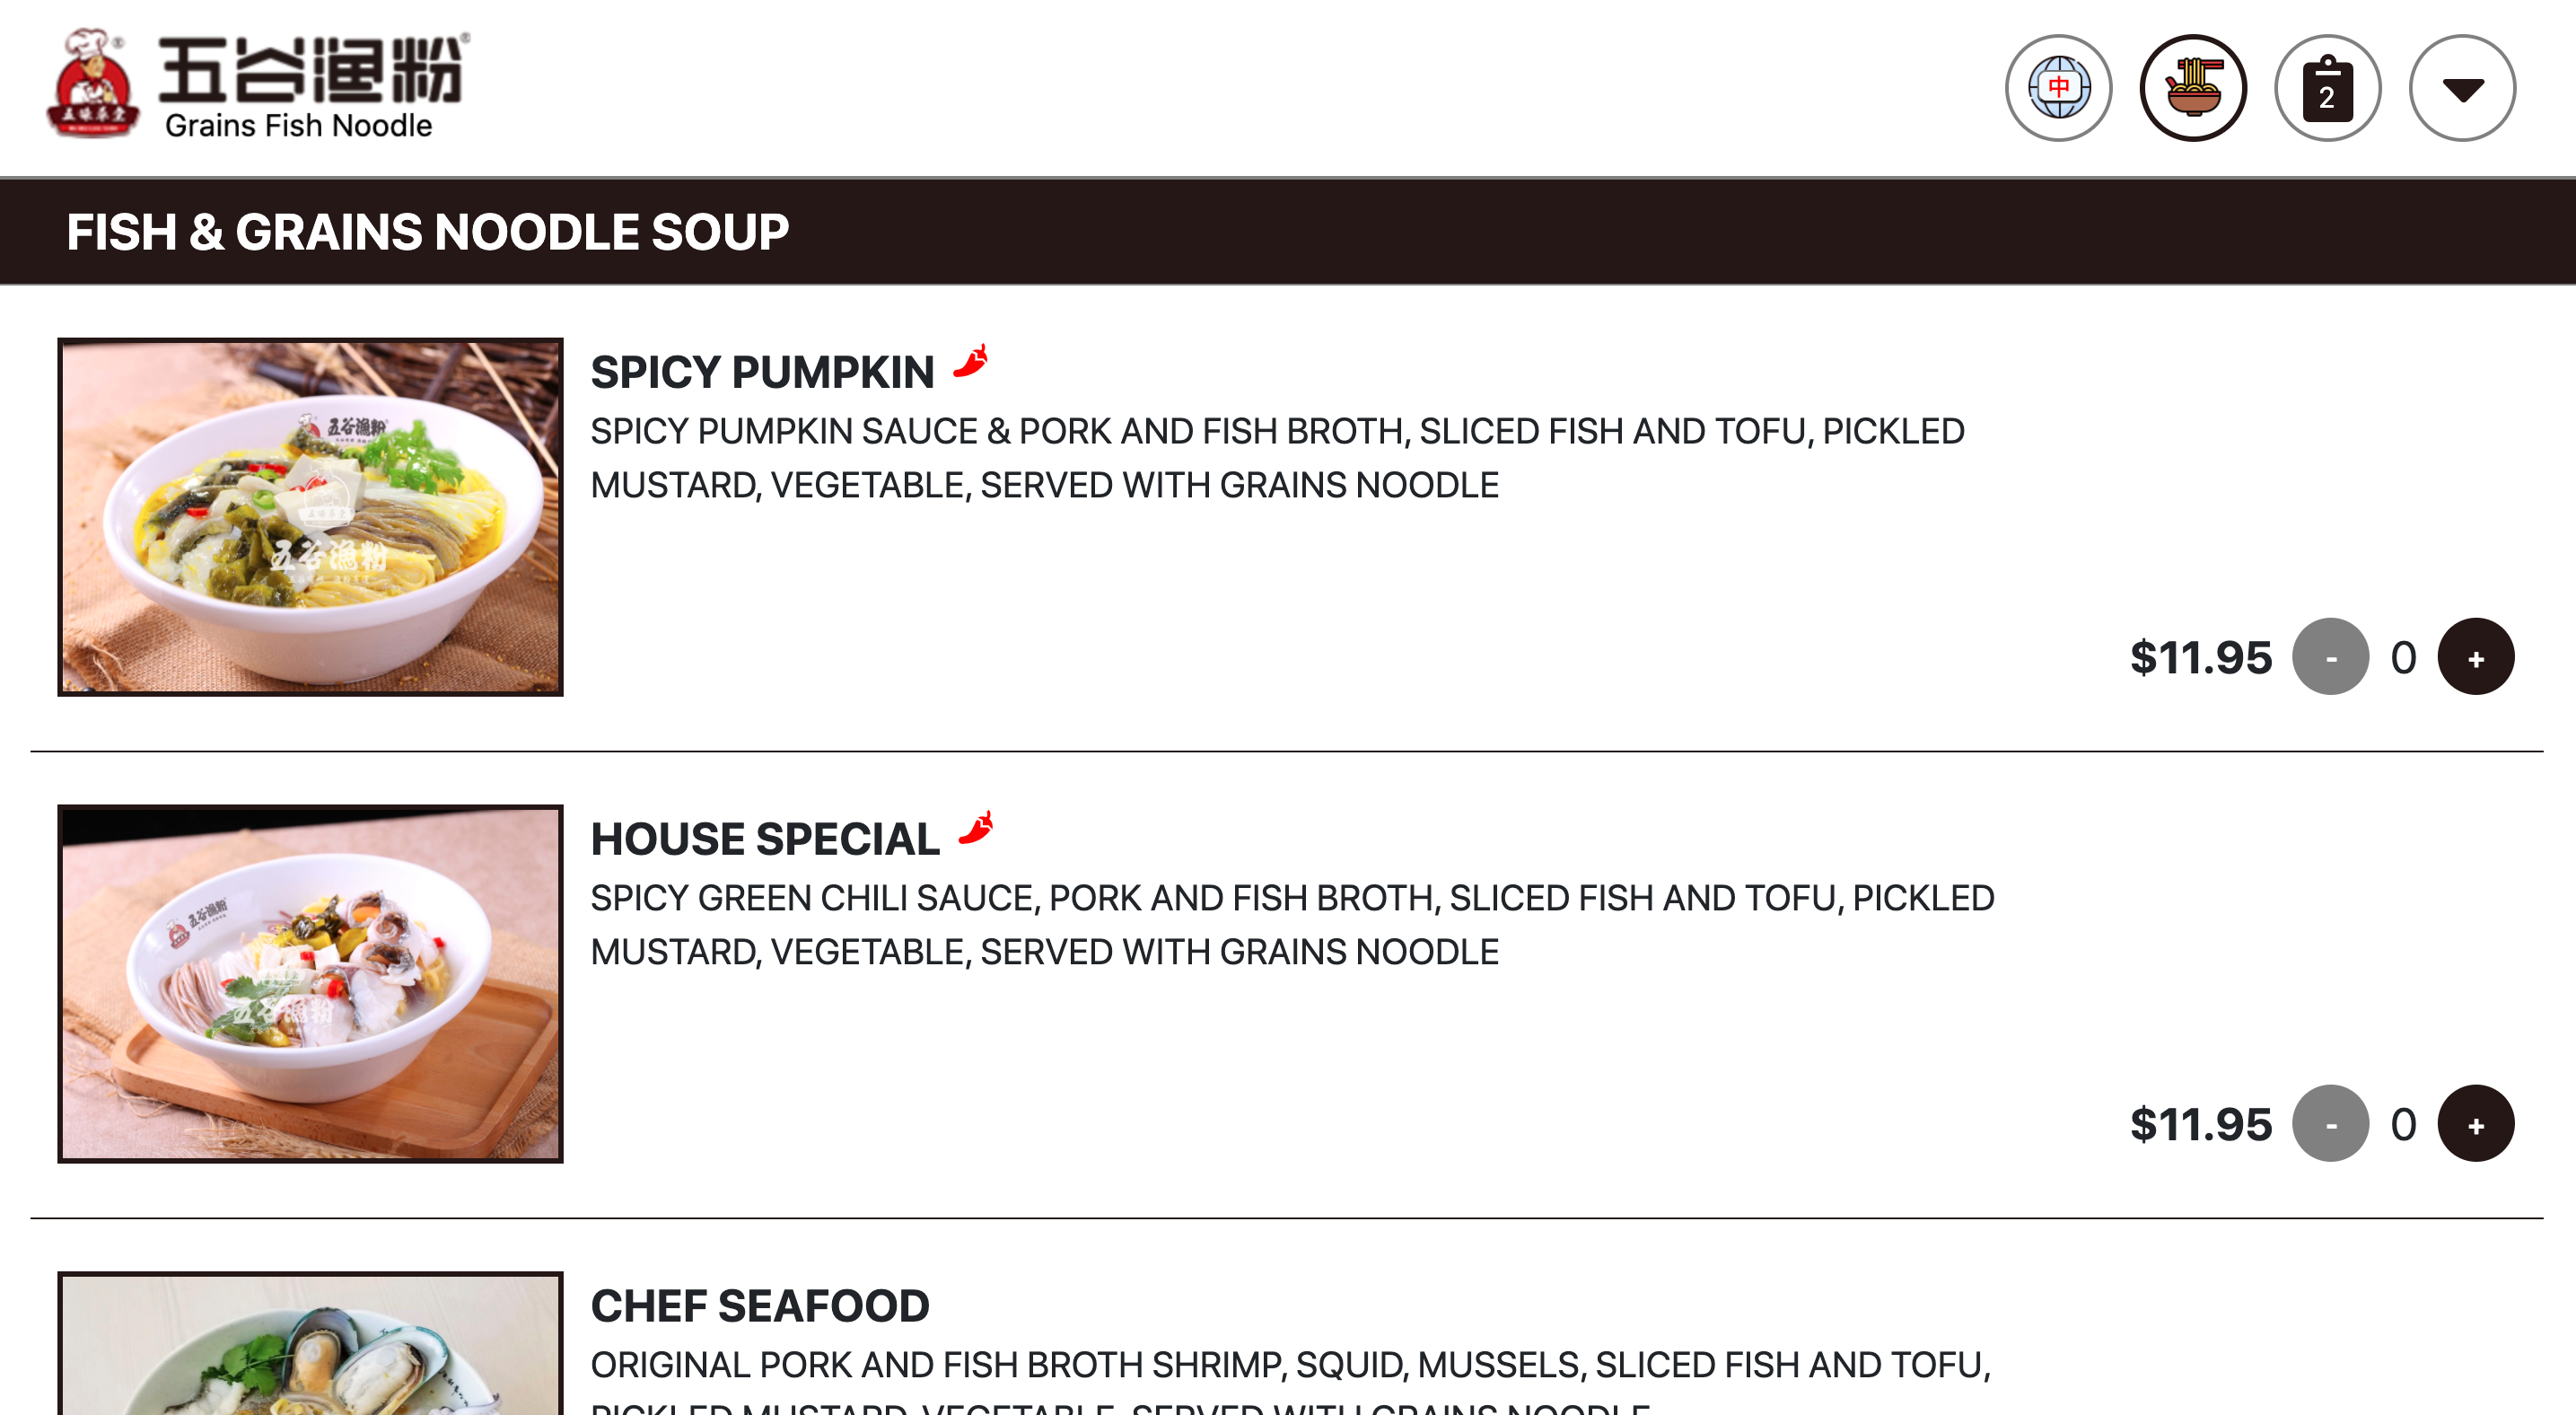The width and height of the screenshot is (2576, 1415).
Task: Click the chili pepper icon beside House Special
Action: (x=976, y=828)
